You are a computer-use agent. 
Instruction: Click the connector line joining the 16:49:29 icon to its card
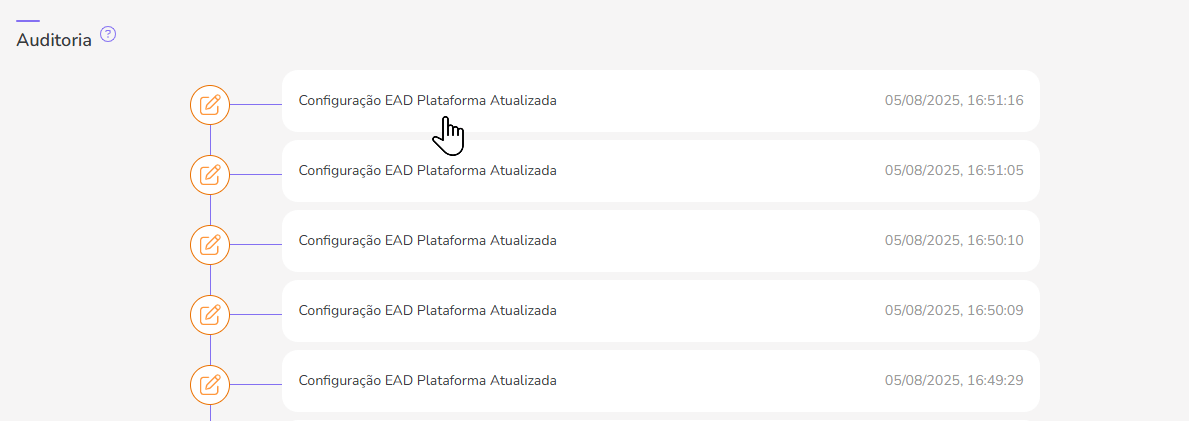256,384
